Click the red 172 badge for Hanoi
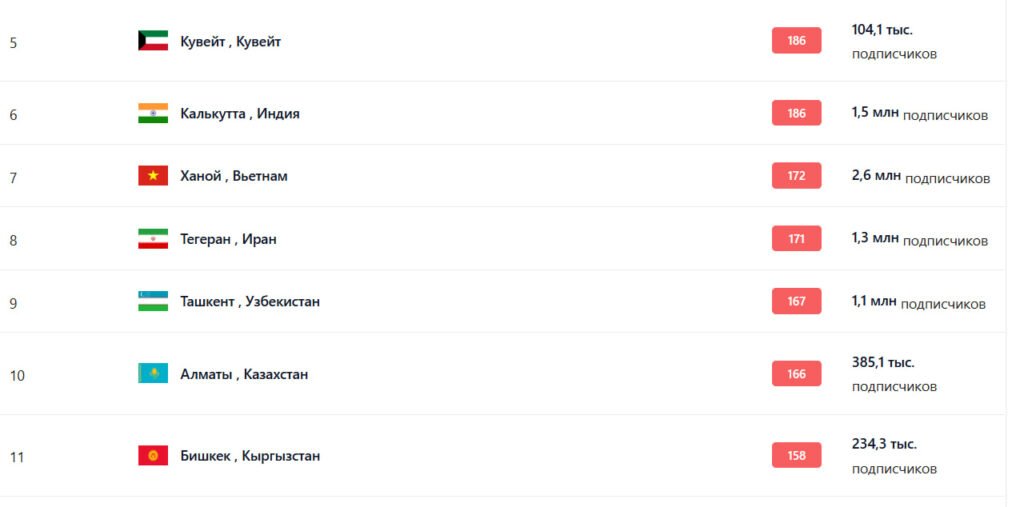This screenshot has height=507, width=1024. 796,176
